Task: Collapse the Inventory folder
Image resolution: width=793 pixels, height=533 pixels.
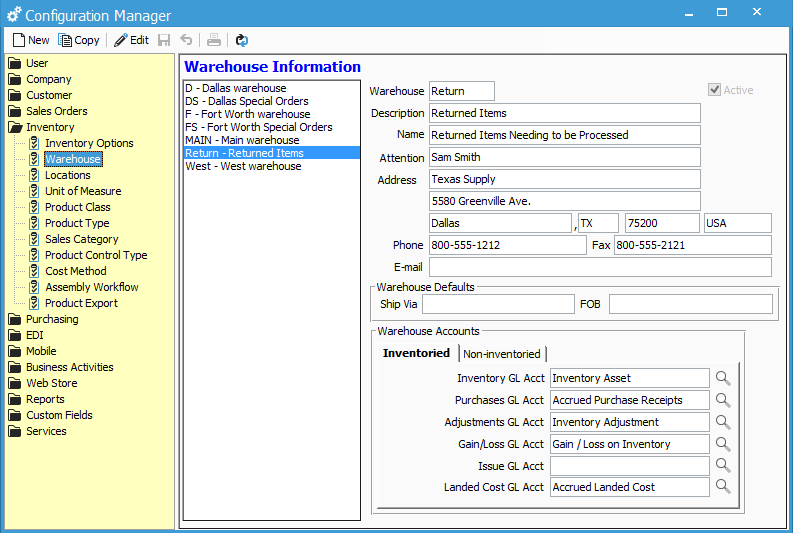Action: tap(15, 127)
